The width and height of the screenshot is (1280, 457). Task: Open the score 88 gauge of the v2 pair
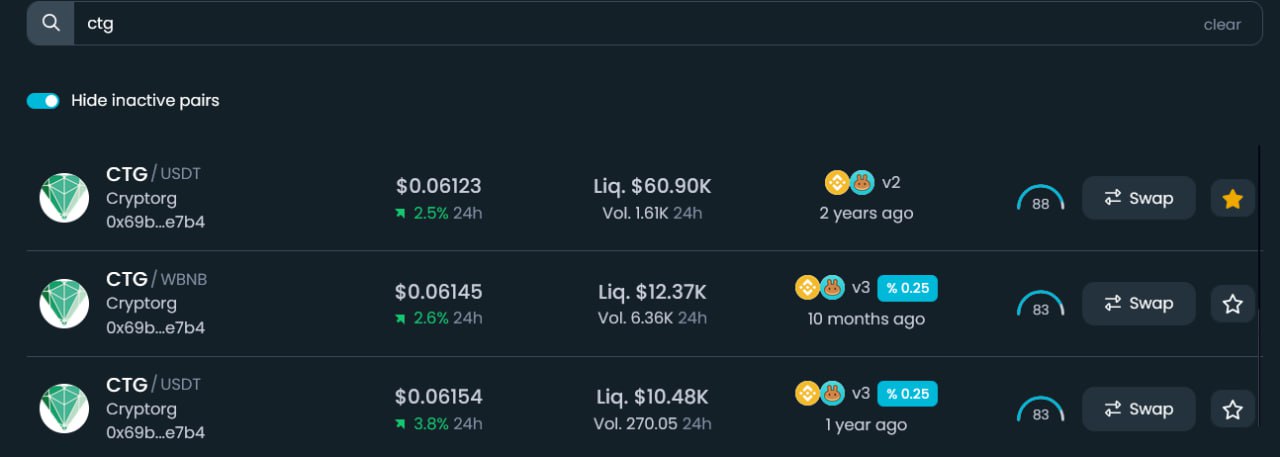click(x=1040, y=200)
